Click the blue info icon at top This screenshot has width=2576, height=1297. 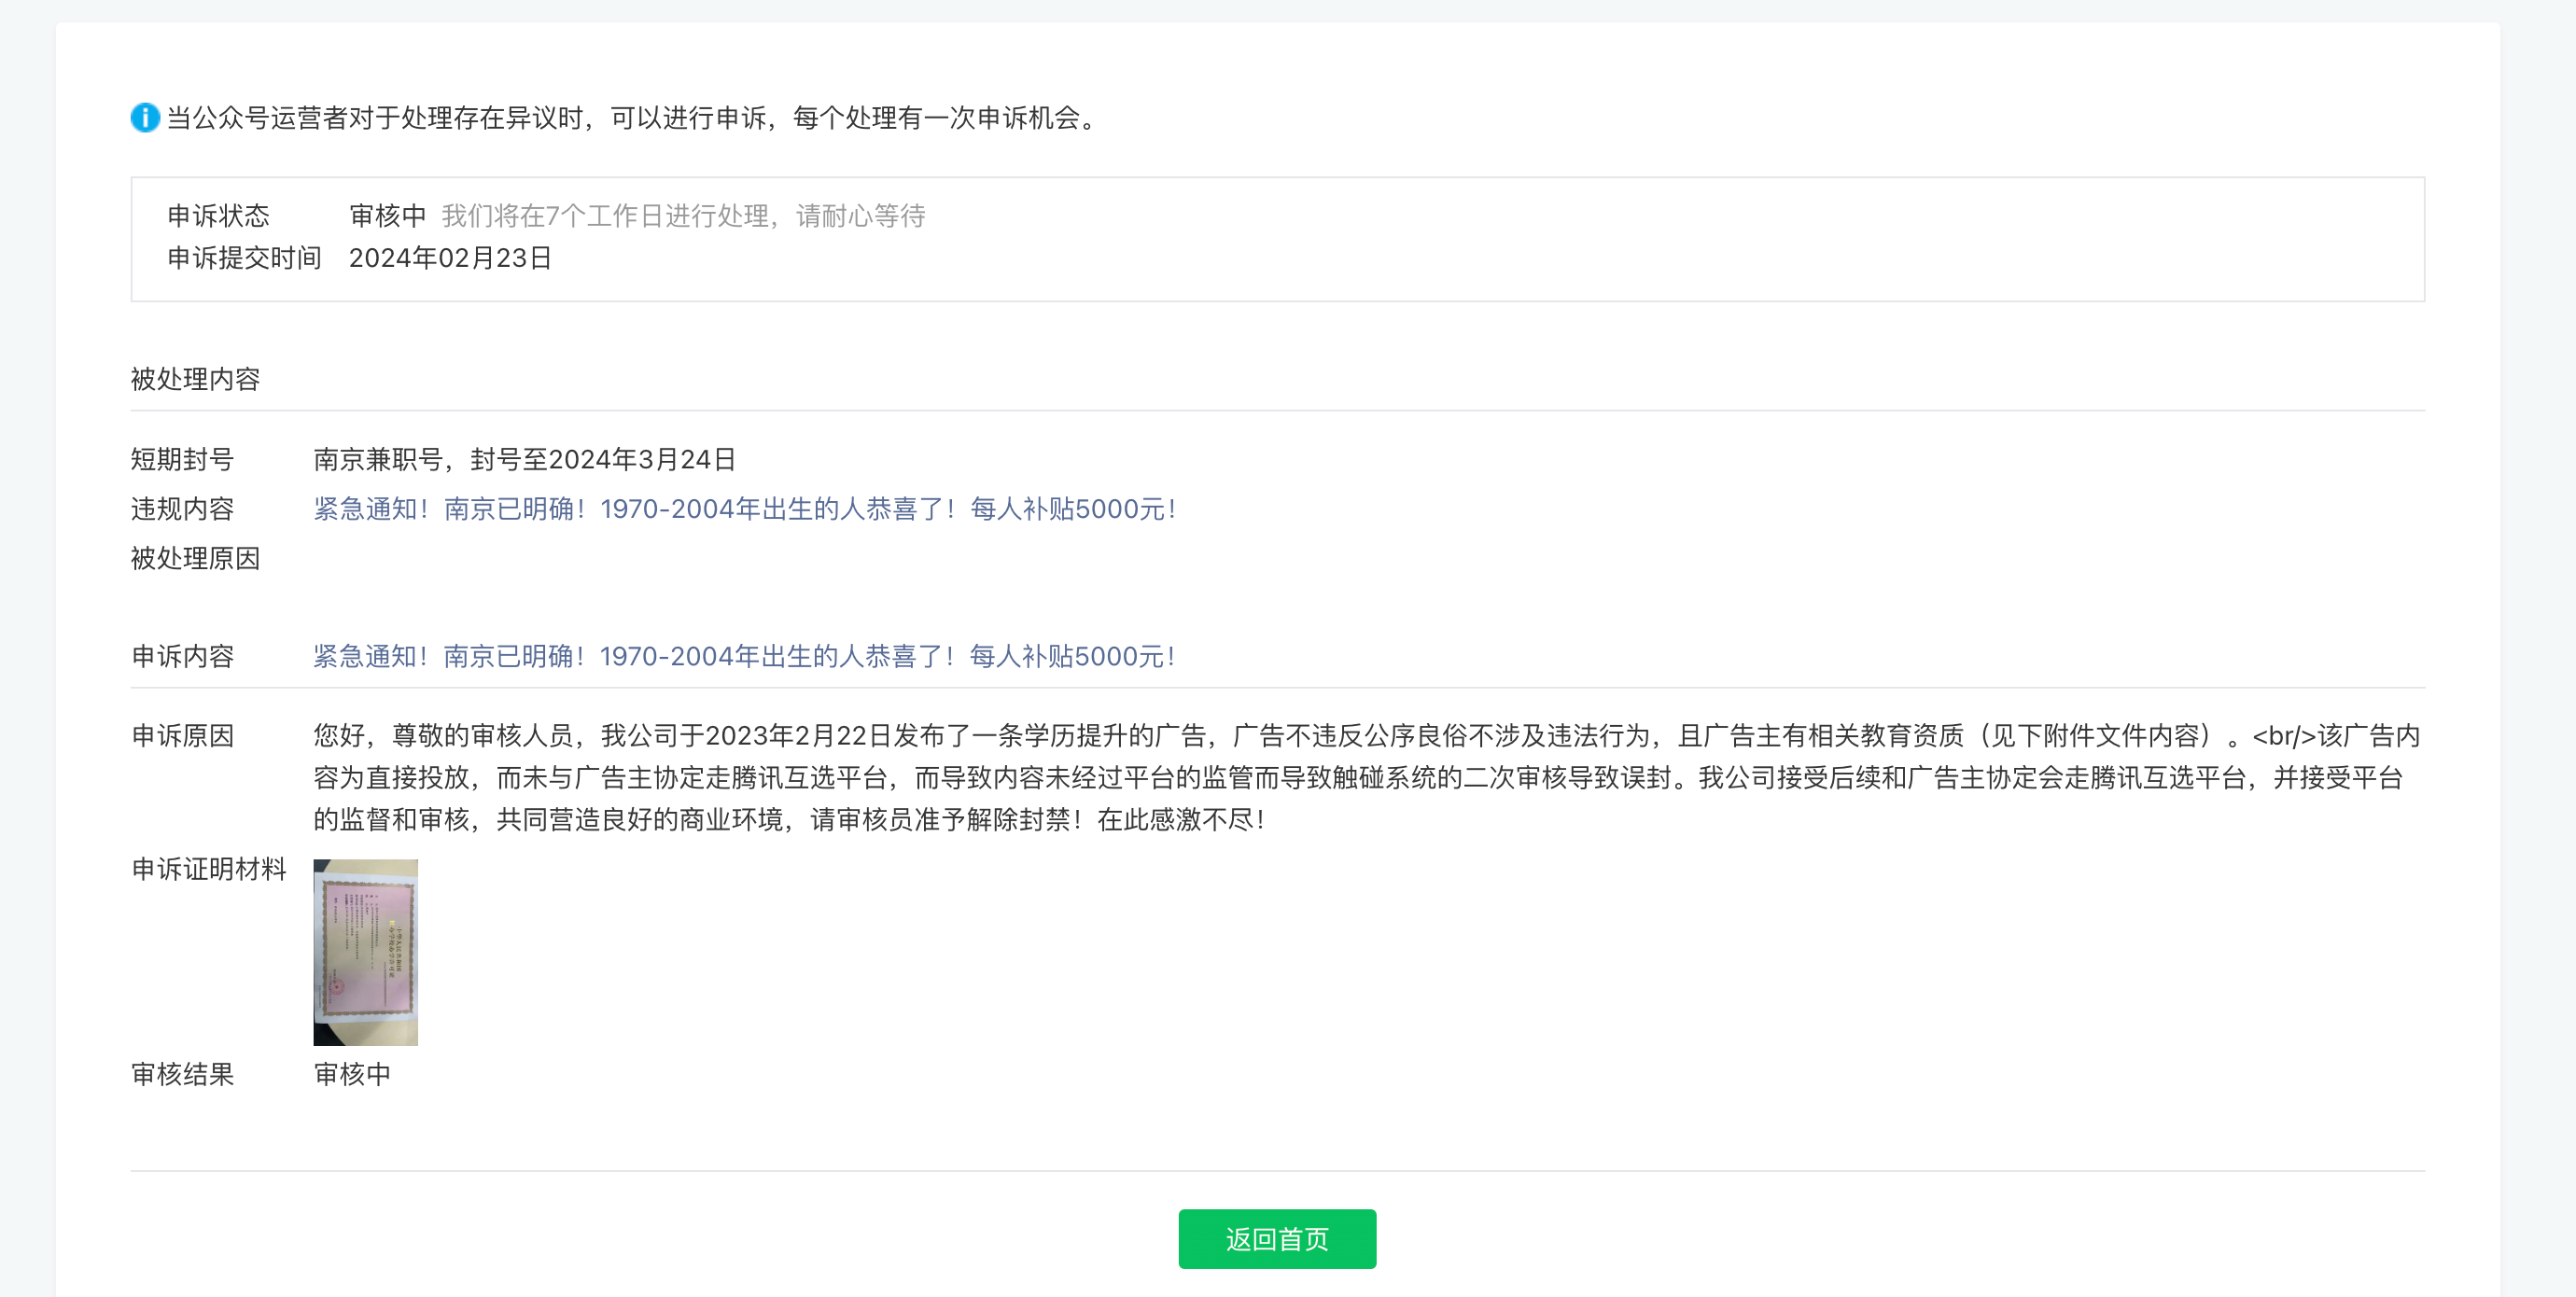145,118
